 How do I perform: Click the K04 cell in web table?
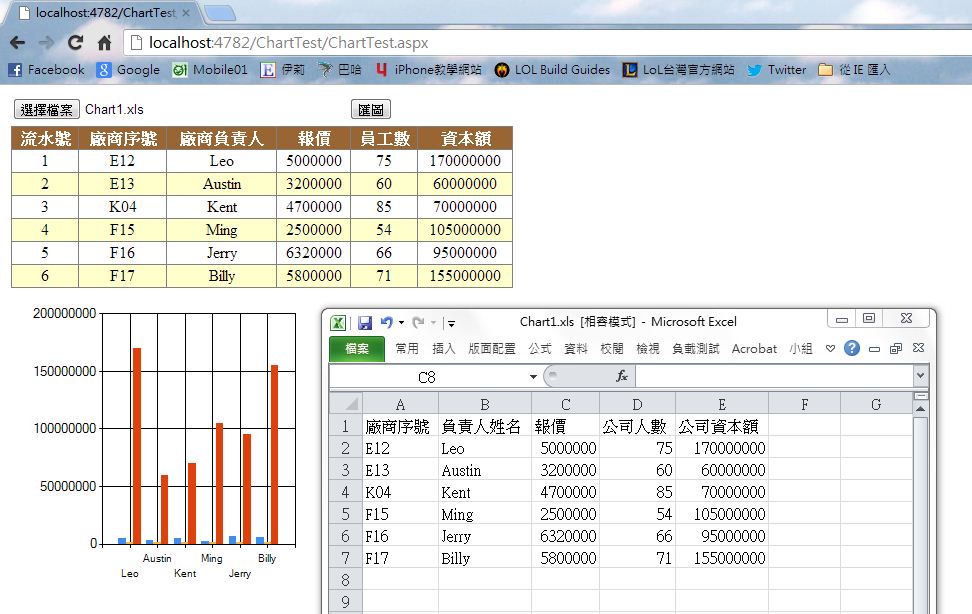click(x=122, y=207)
